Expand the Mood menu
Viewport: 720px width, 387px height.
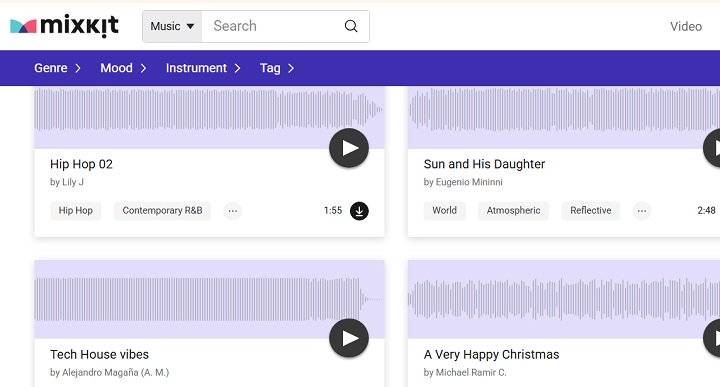[123, 68]
